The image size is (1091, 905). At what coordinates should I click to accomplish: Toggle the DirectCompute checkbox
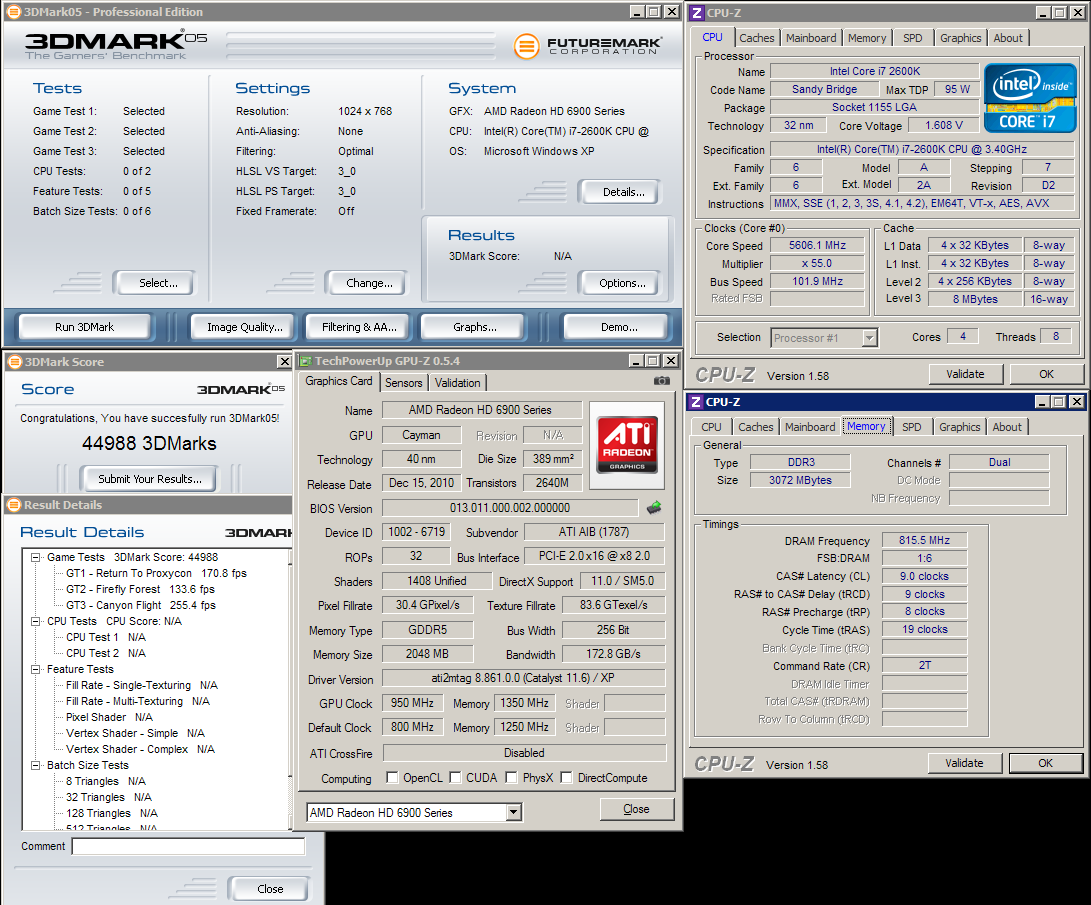[x=566, y=777]
